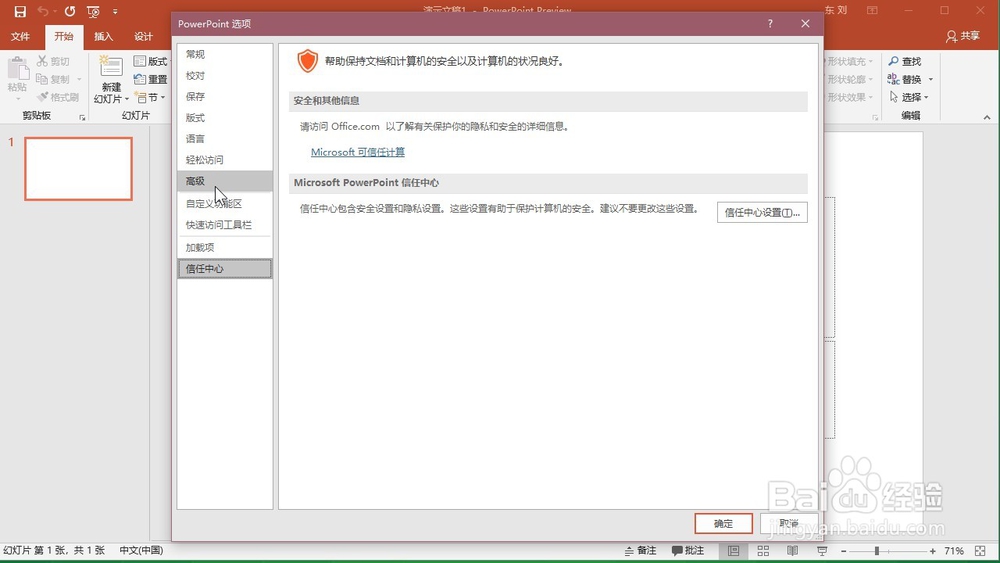The height and width of the screenshot is (563, 1000).
Task: Toggle 备注 Notes in status bar
Action: (x=640, y=550)
